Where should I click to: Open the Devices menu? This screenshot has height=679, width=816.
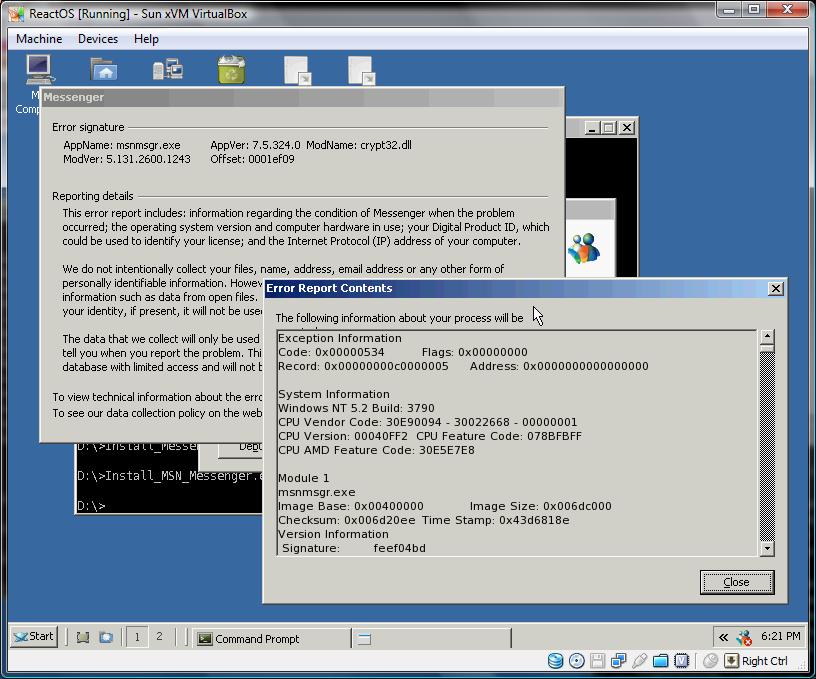click(98, 39)
